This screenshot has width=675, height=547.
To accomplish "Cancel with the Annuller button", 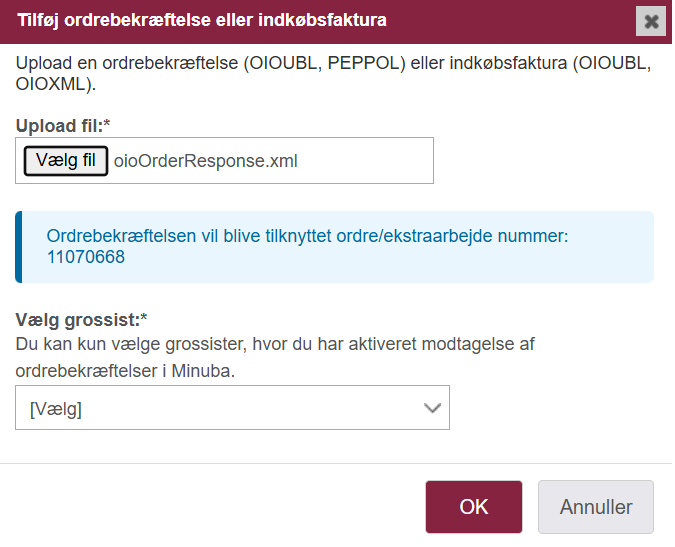I will (x=596, y=507).
